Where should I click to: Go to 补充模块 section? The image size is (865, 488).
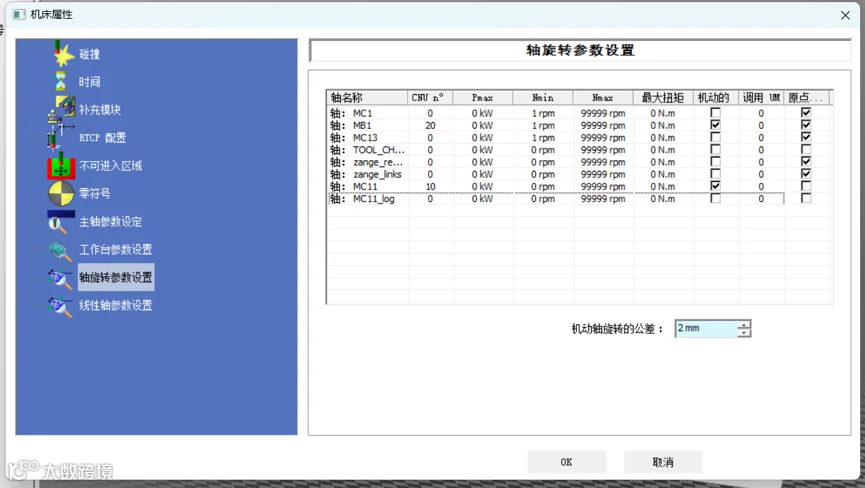pos(100,110)
